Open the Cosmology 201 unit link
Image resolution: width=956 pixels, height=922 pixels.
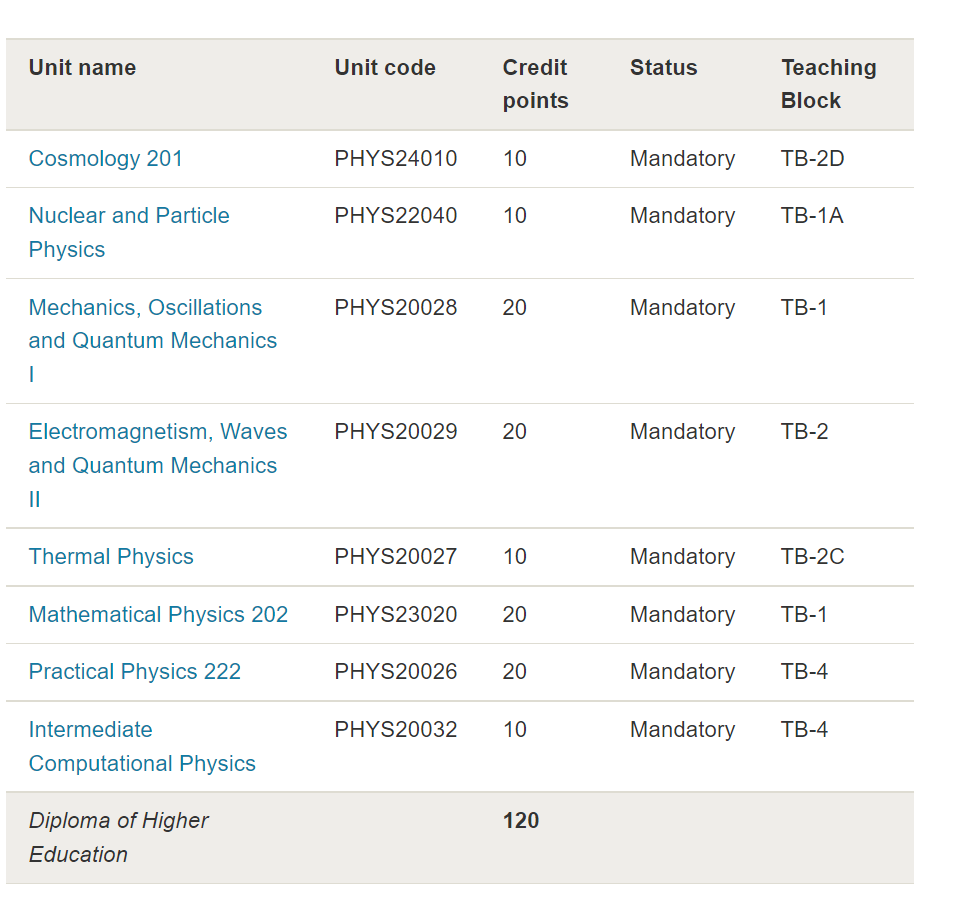tap(105, 159)
